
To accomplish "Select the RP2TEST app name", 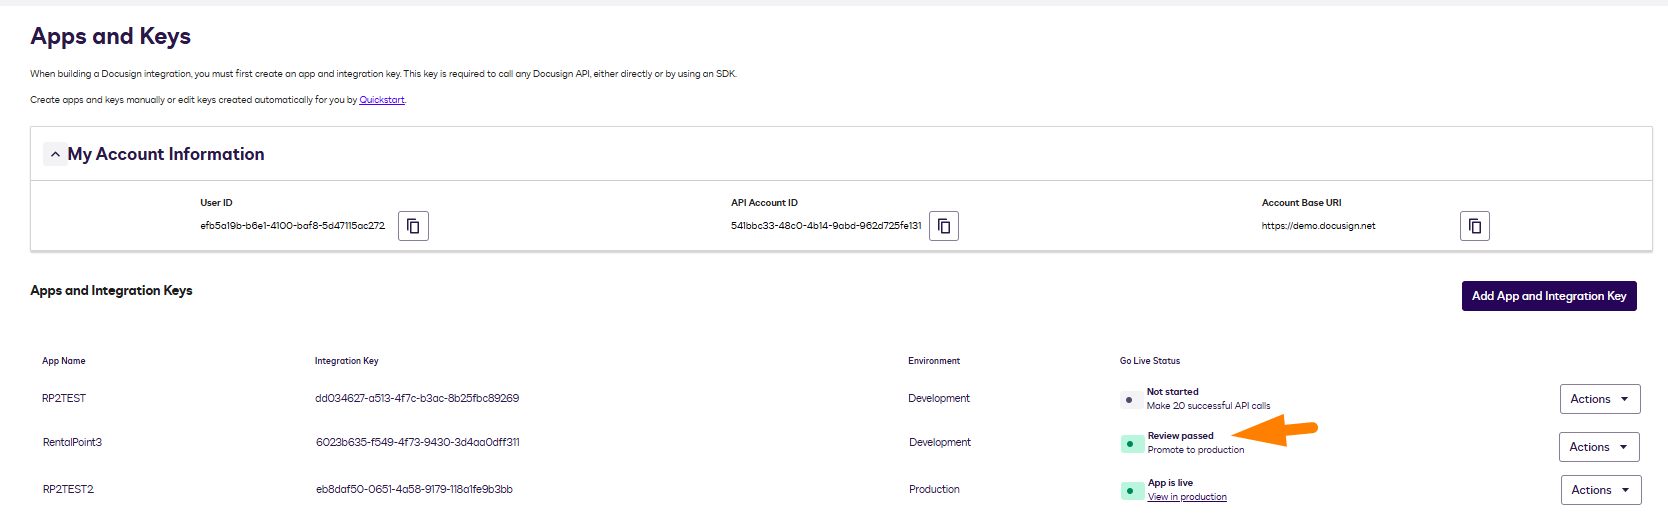I will 64,398.
